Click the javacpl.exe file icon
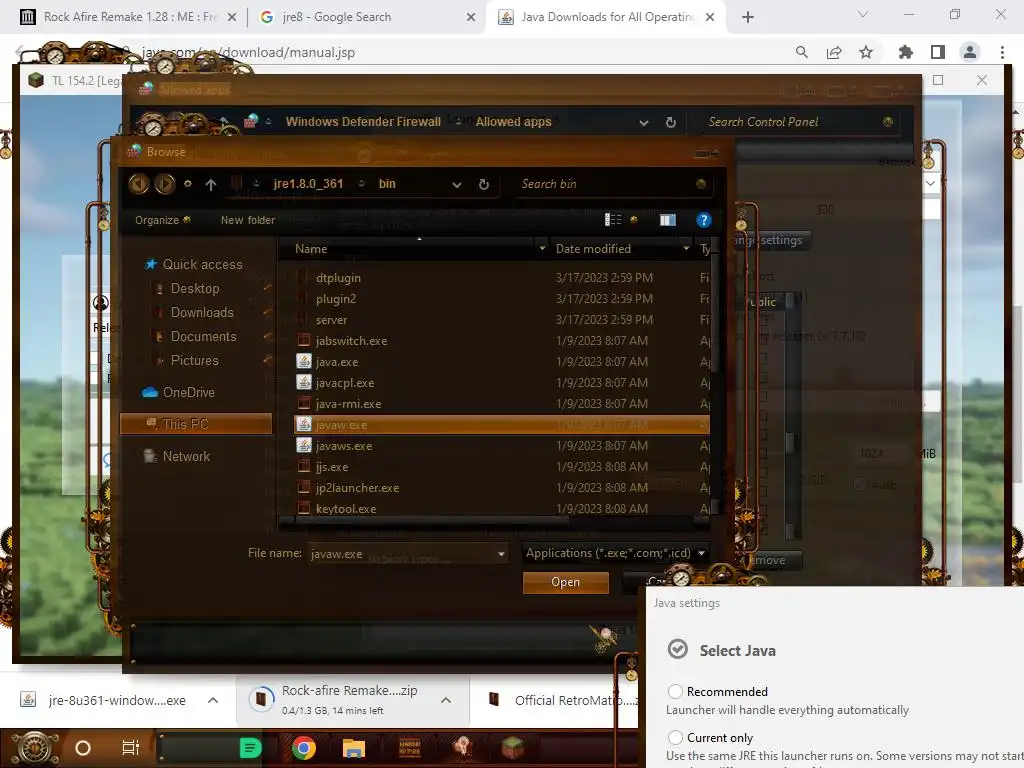This screenshot has width=1024, height=768. tap(304, 382)
